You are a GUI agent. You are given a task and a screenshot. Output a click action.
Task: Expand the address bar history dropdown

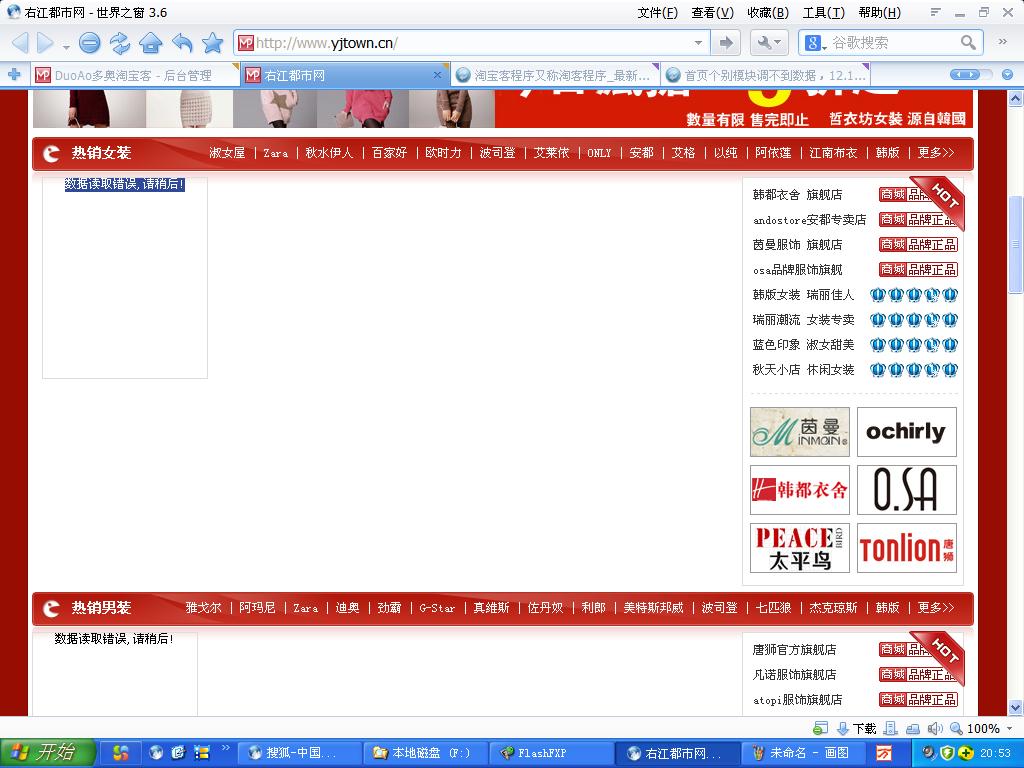tap(698, 43)
